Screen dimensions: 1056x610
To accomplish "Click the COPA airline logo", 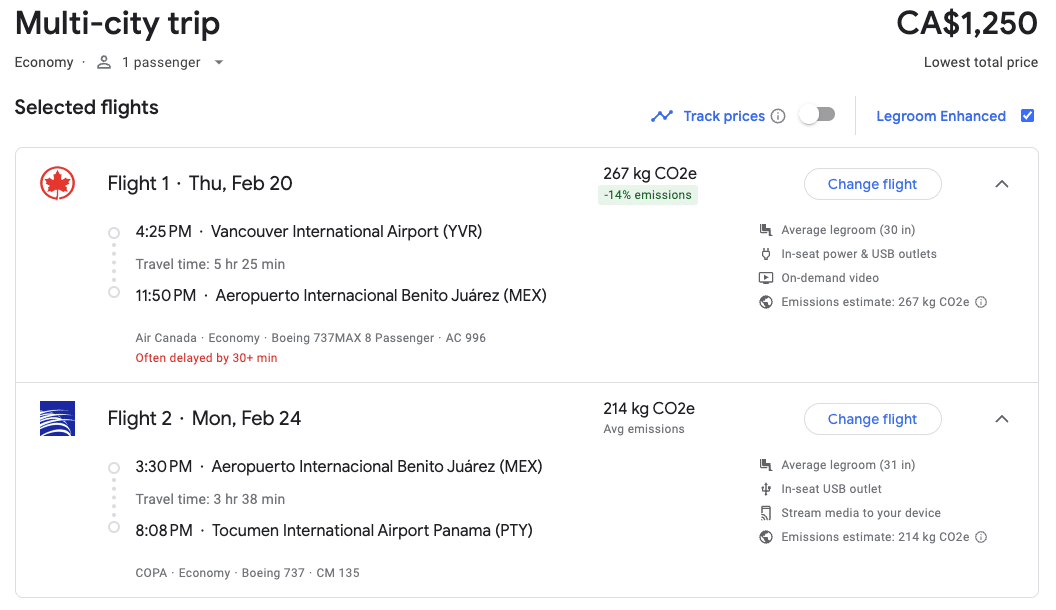I will tap(57, 418).
